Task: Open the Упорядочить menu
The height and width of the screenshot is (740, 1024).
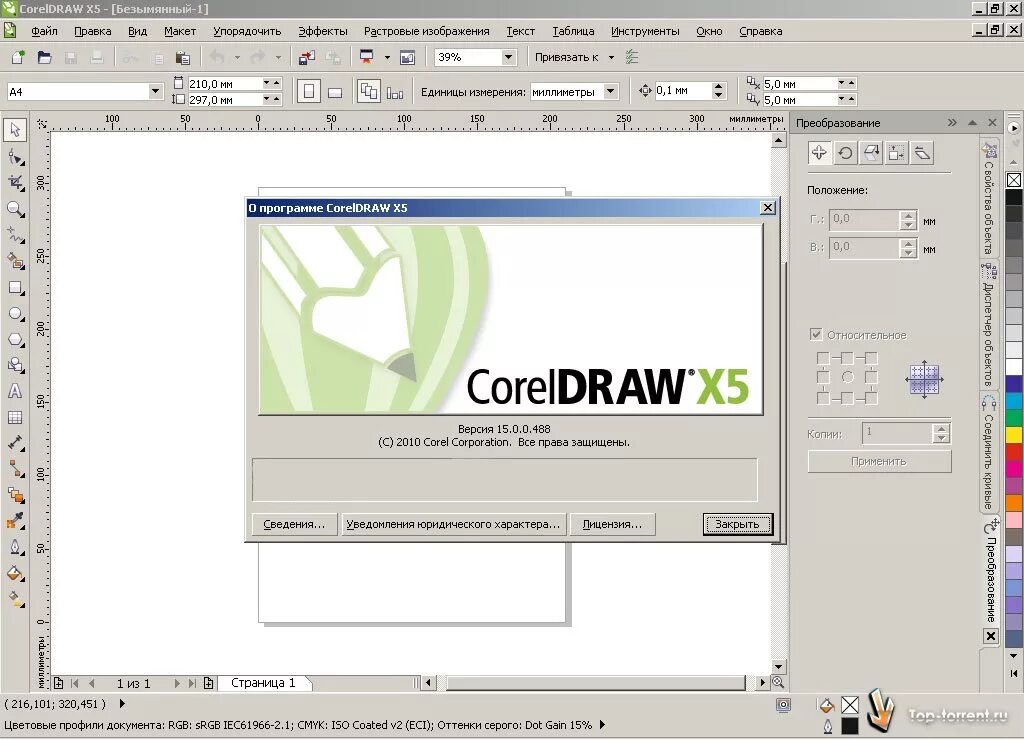Action: pyautogui.click(x=247, y=31)
